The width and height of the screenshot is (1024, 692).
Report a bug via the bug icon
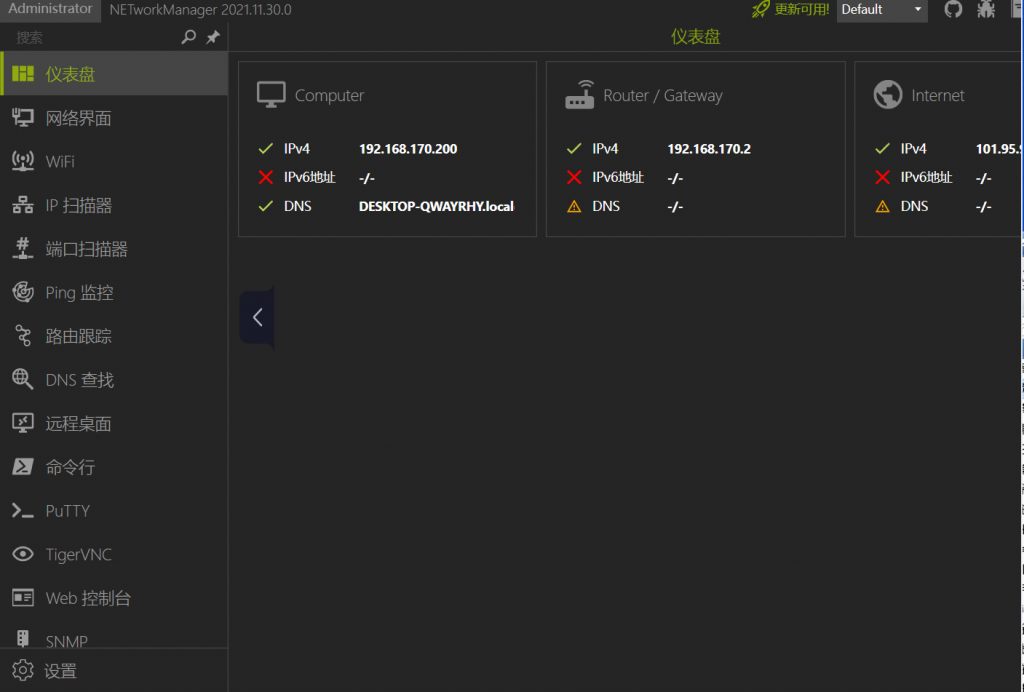986,10
